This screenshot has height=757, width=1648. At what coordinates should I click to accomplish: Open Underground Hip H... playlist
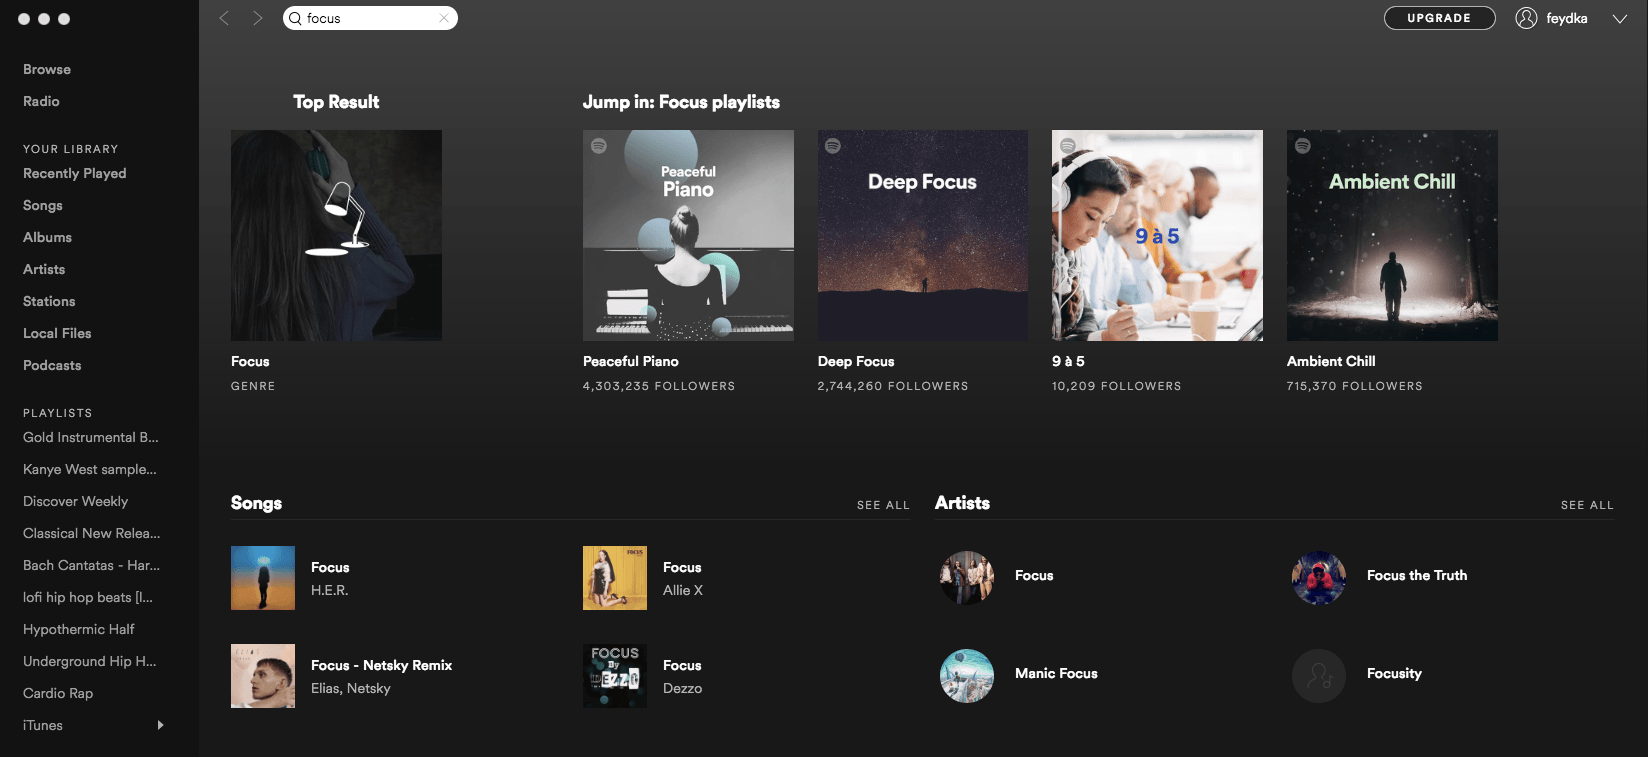[89, 661]
